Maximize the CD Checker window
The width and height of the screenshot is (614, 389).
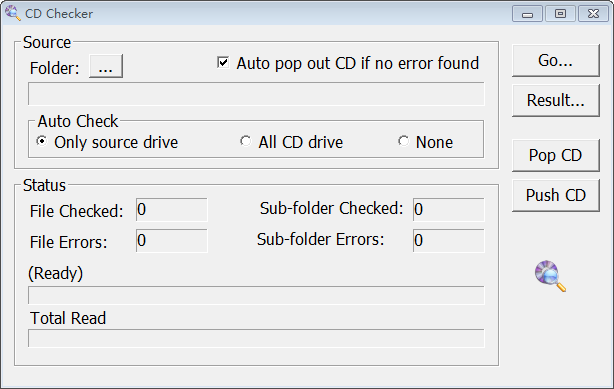(x=560, y=14)
